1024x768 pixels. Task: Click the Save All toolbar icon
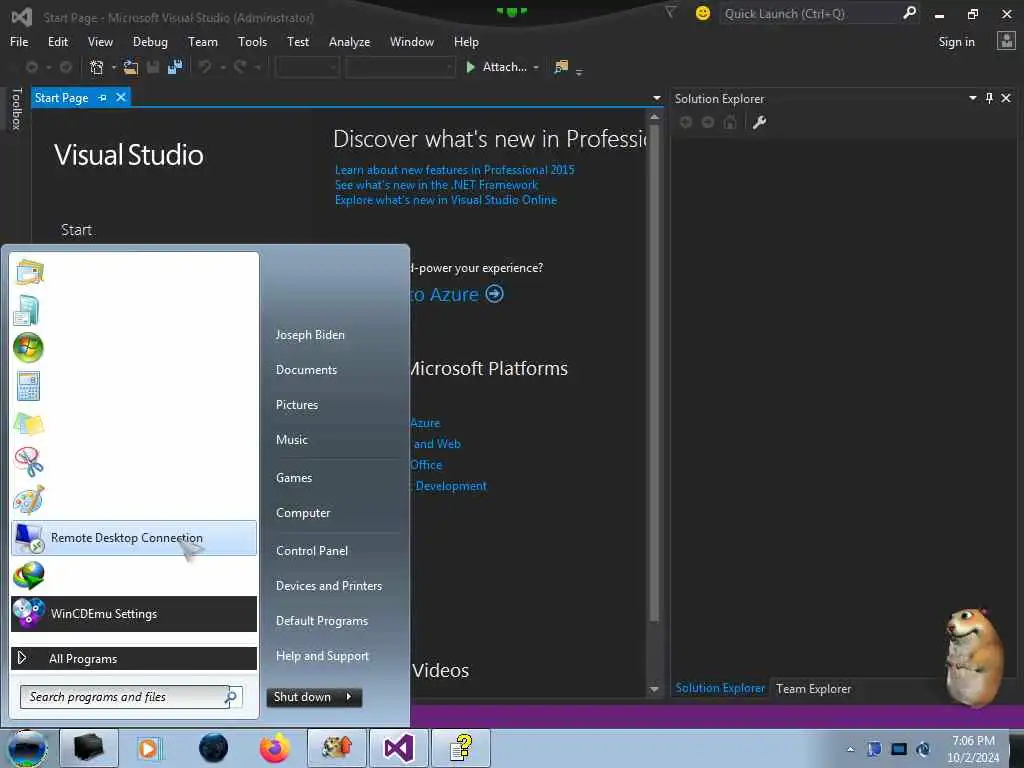pyautogui.click(x=175, y=67)
